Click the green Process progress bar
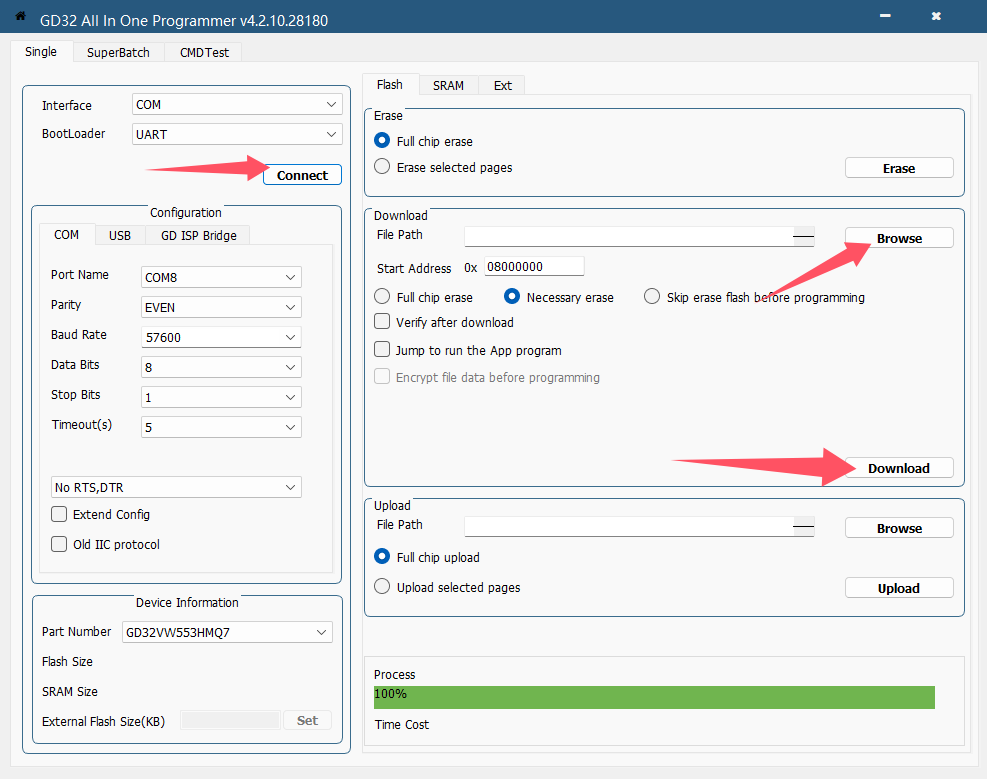The width and height of the screenshot is (987, 779). (x=654, y=697)
